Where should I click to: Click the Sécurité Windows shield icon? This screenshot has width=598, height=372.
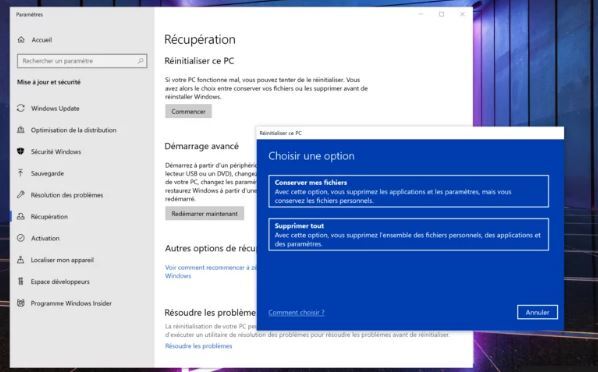pyautogui.click(x=21, y=151)
